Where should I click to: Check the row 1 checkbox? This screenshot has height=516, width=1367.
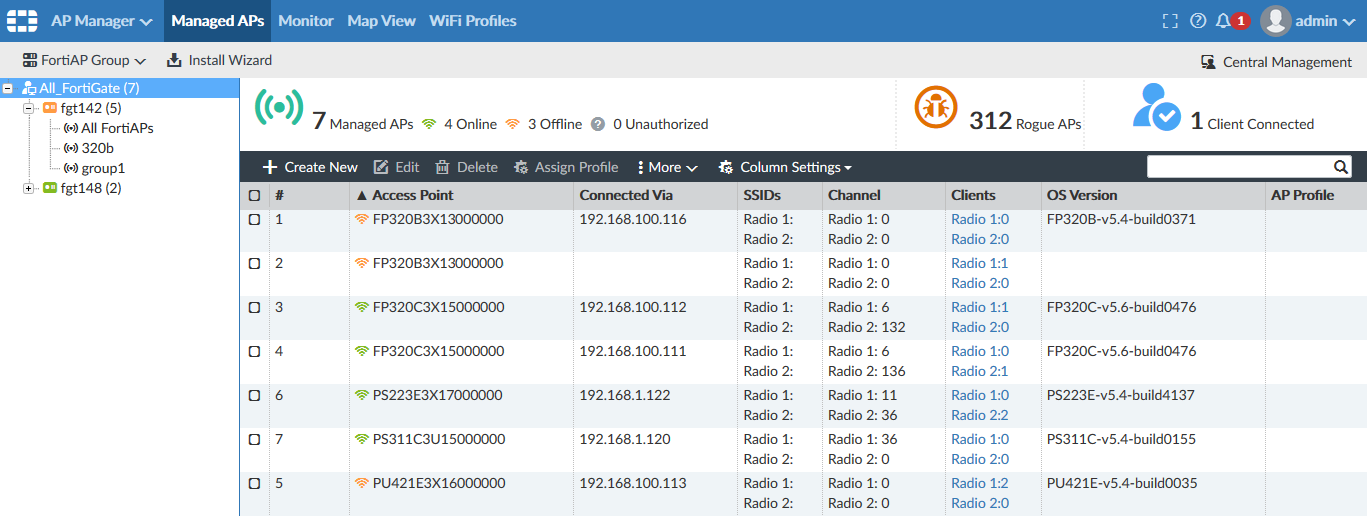pos(254,219)
